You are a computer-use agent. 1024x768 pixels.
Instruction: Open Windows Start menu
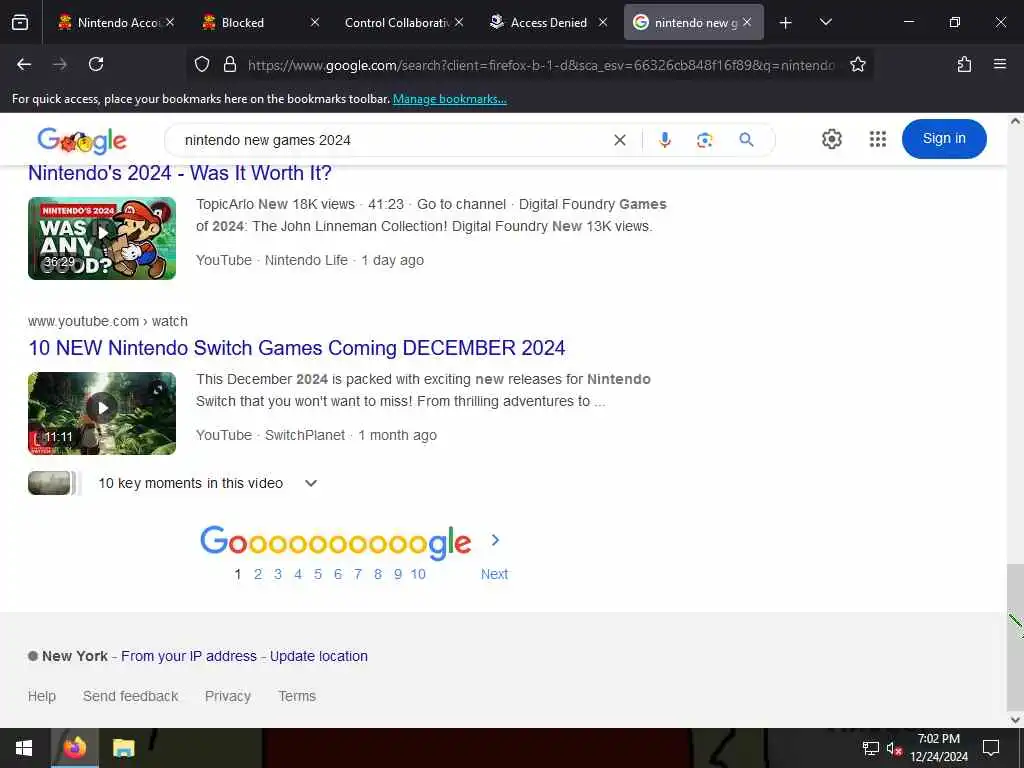(x=24, y=748)
